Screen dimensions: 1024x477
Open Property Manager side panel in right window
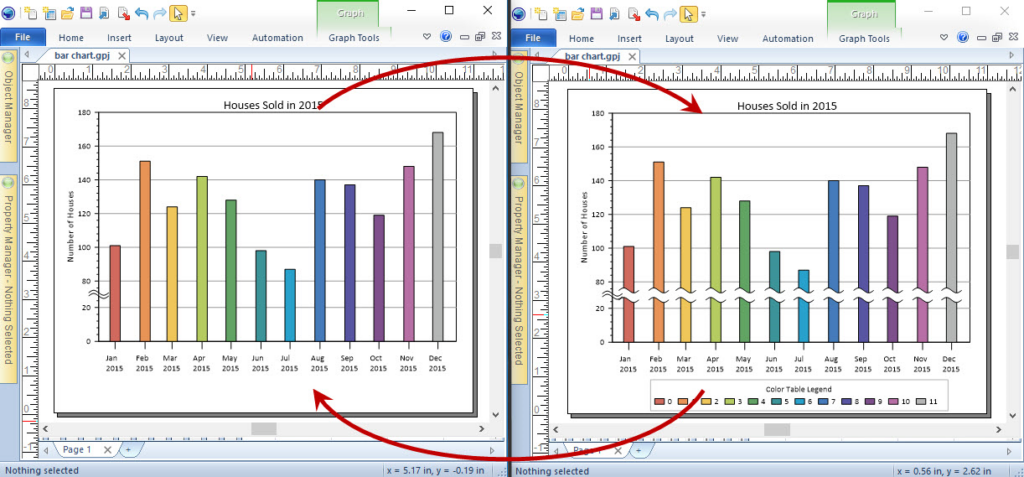coord(520,280)
